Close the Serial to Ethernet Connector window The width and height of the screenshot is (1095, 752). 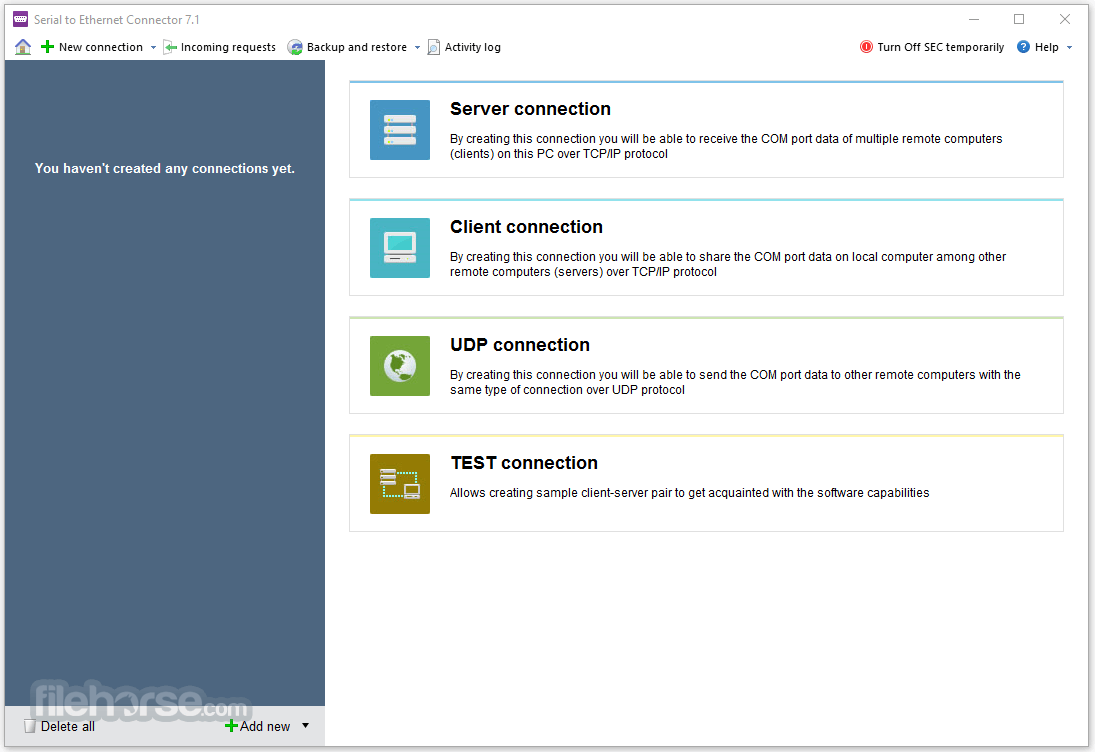click(1064, 20)
